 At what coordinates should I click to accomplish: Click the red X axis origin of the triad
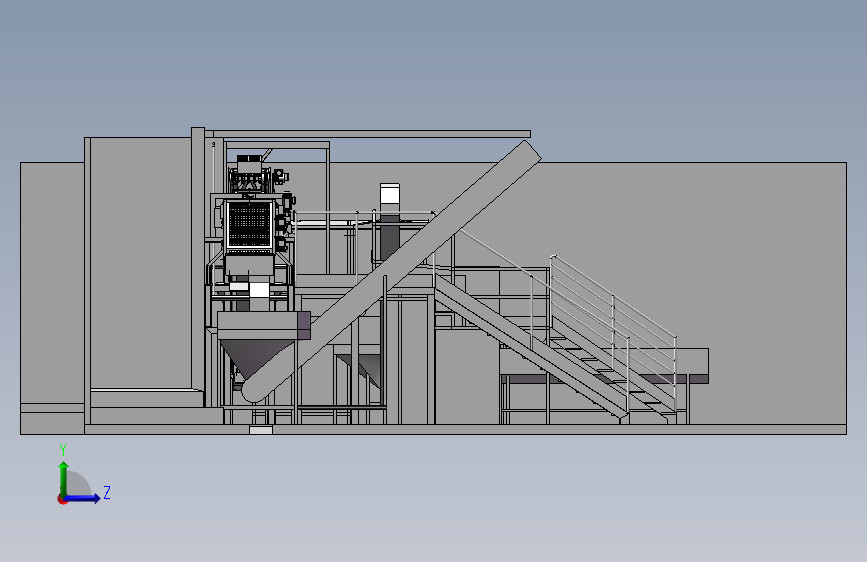pos(62,500)
